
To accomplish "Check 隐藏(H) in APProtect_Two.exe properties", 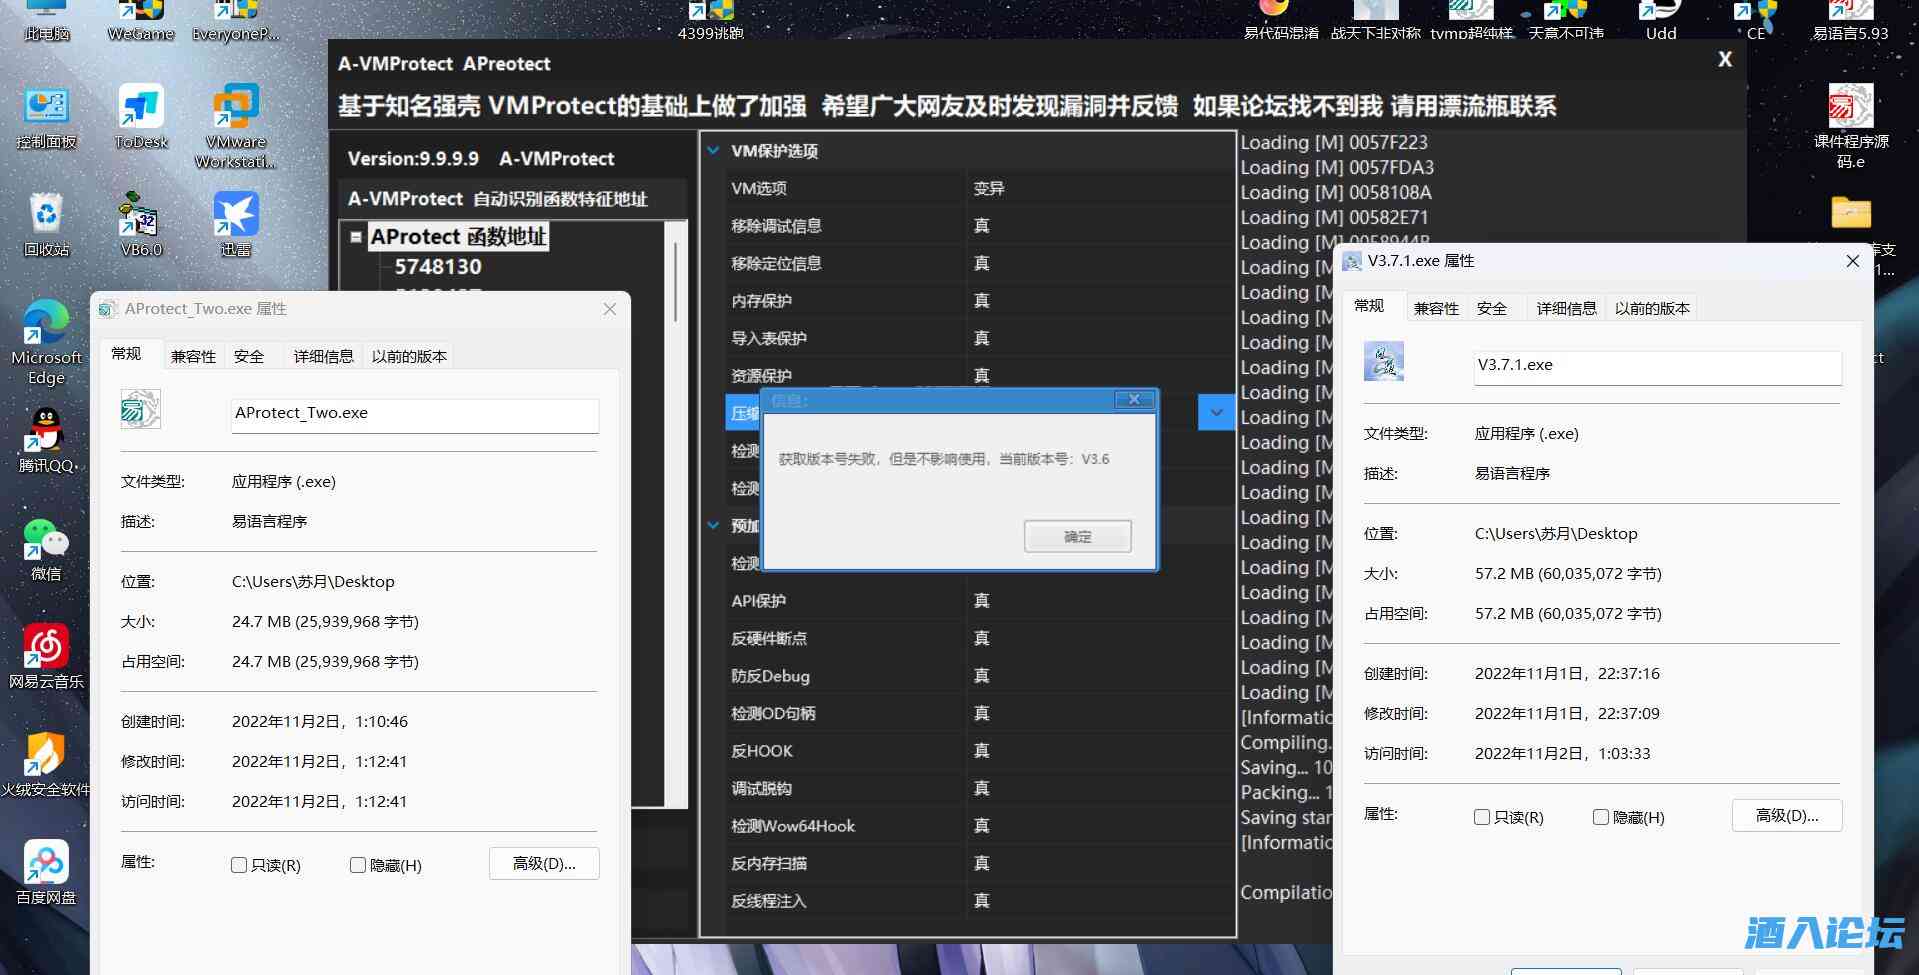I will click(x=357, y=864).
